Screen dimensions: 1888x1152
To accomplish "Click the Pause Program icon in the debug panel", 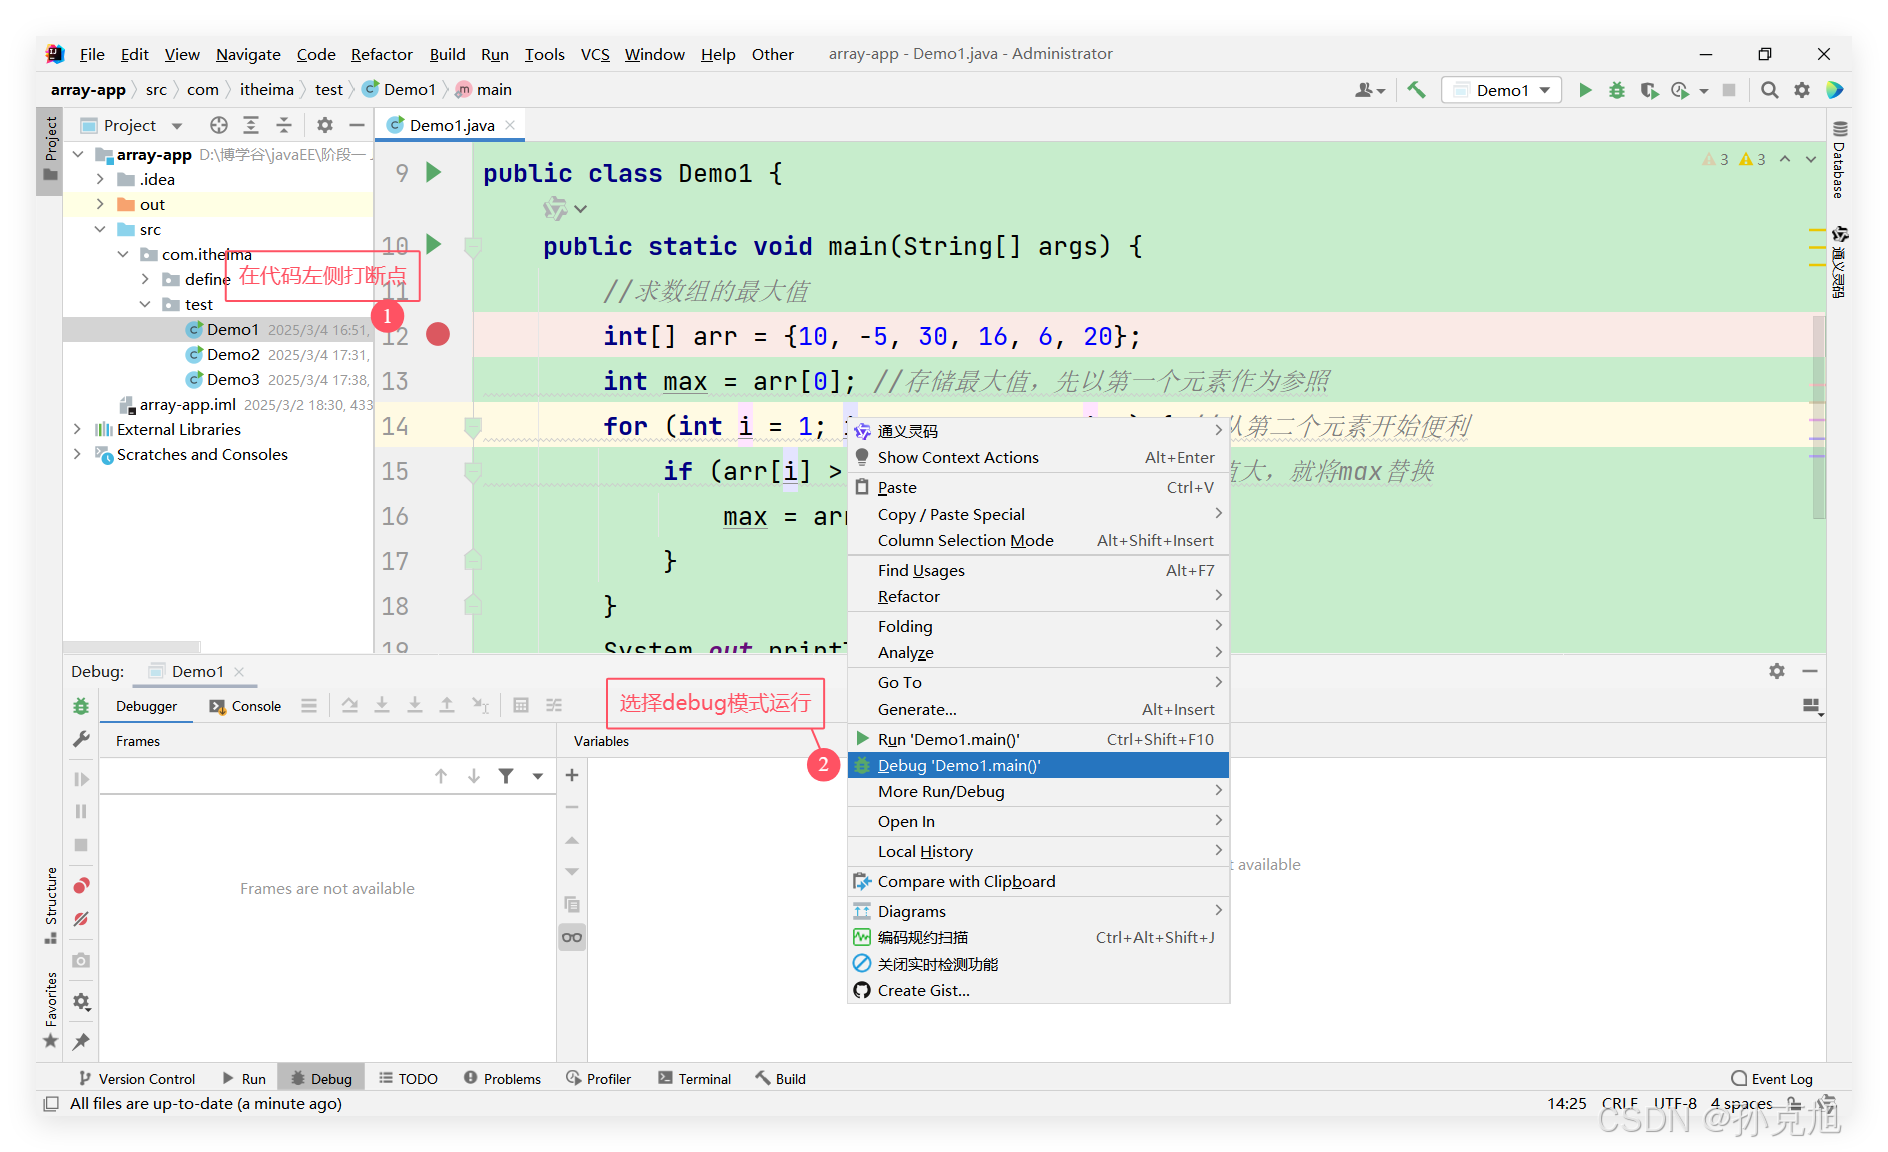I will [81, 812].
